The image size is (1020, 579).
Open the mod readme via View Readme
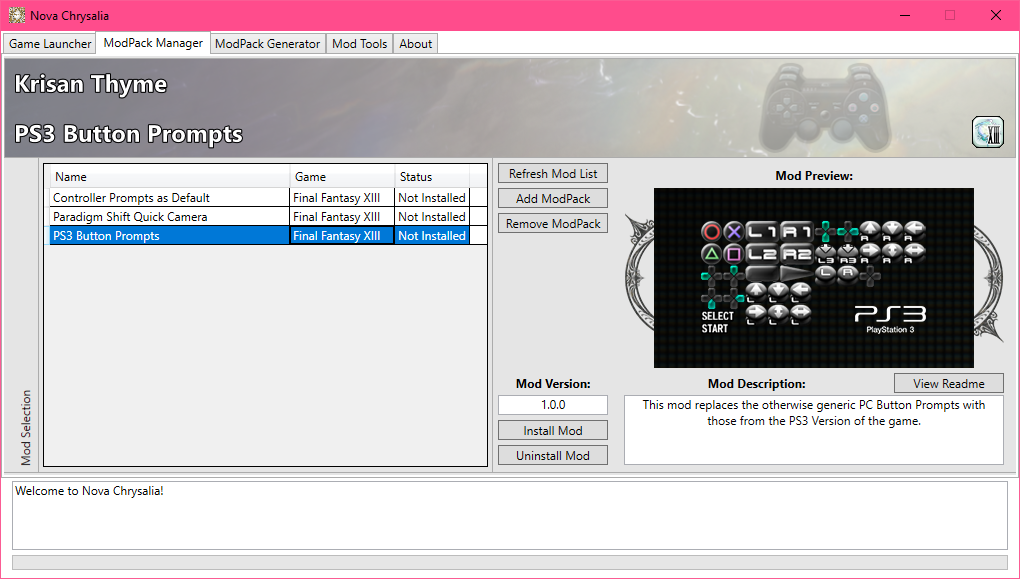[x=948, y=383]
